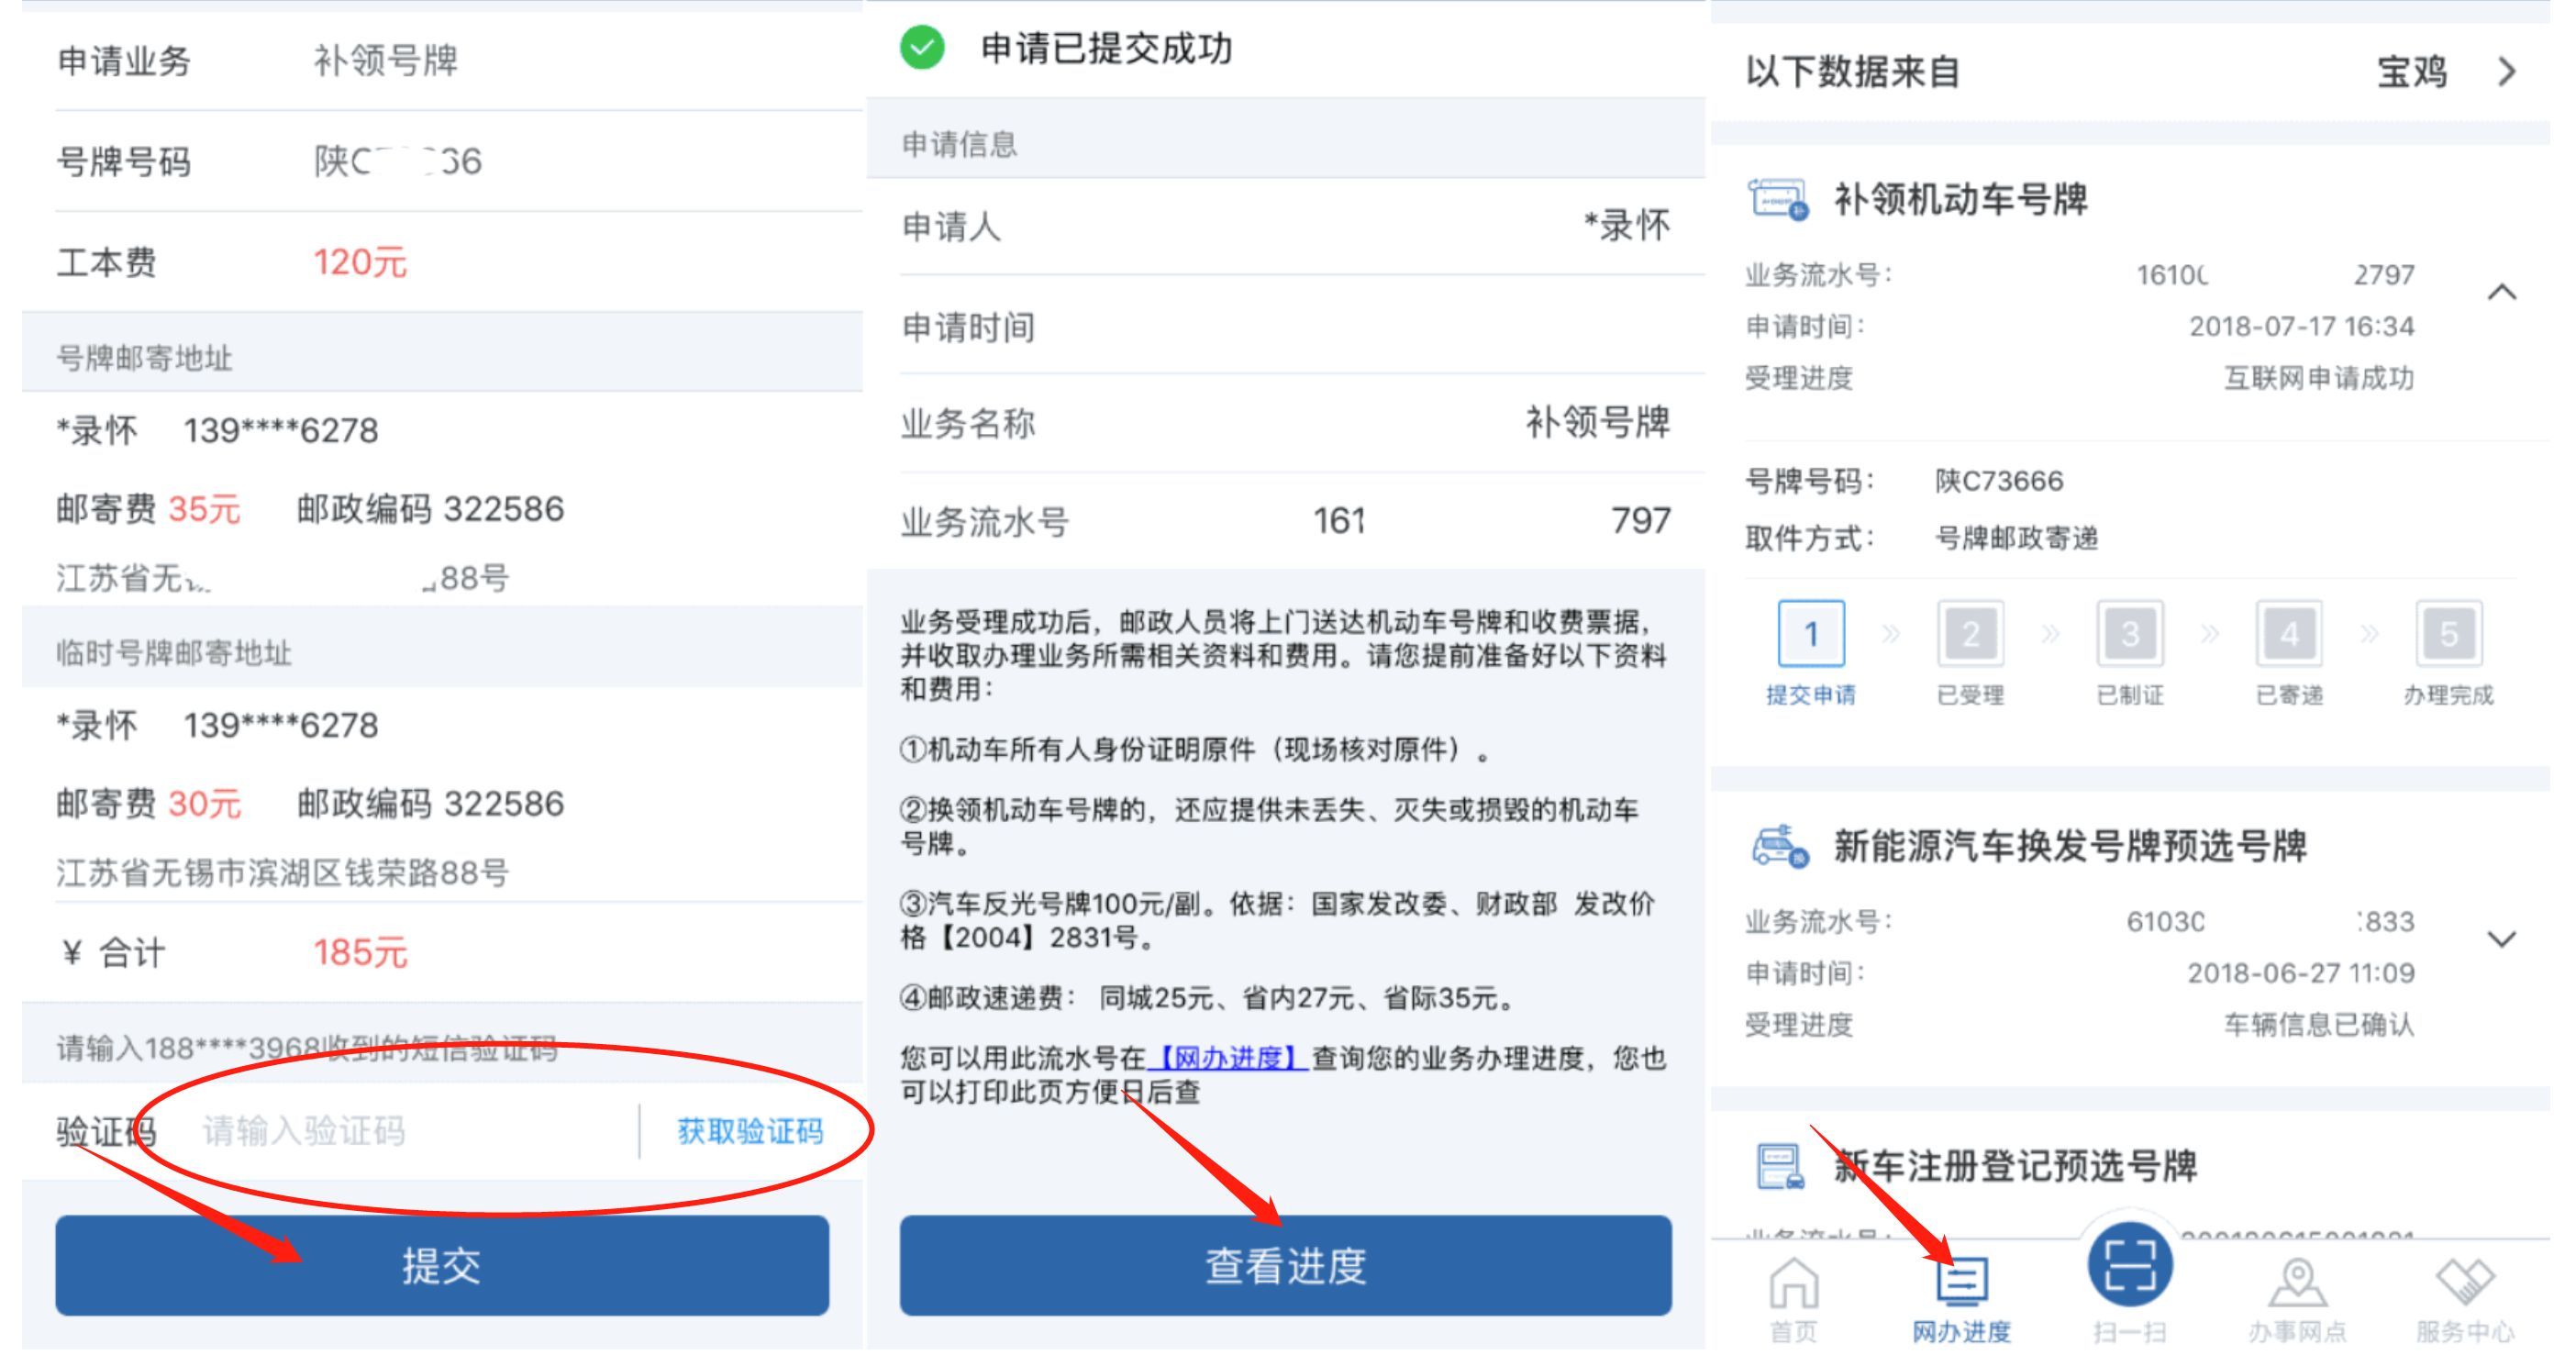2576x1355 pixels.
Task: Open the 【网办进度】 hyperlink
Action: [x=1228, y=1057]
